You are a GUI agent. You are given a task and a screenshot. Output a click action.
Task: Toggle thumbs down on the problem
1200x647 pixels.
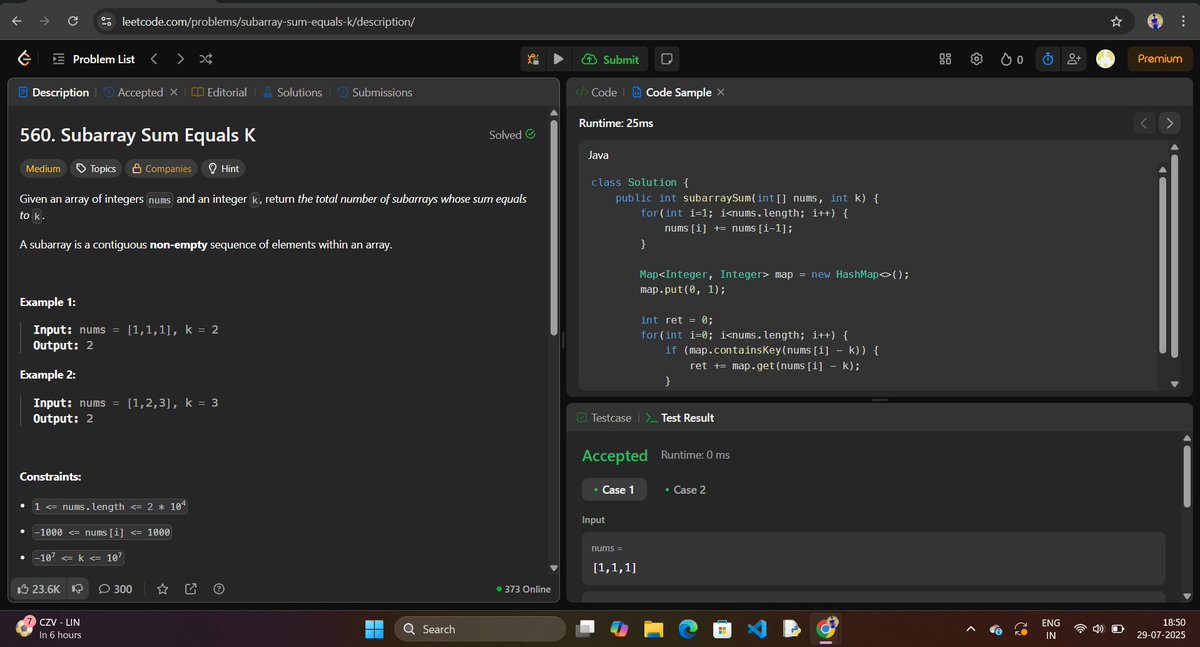point(79,589)
